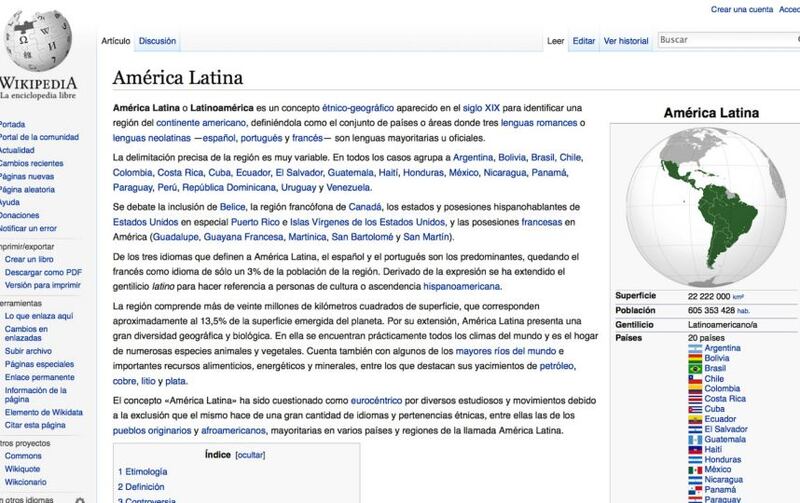This screenshot has width=800, height=503.
Task: Click the Chile flag icon
Action: click(694, 379)
